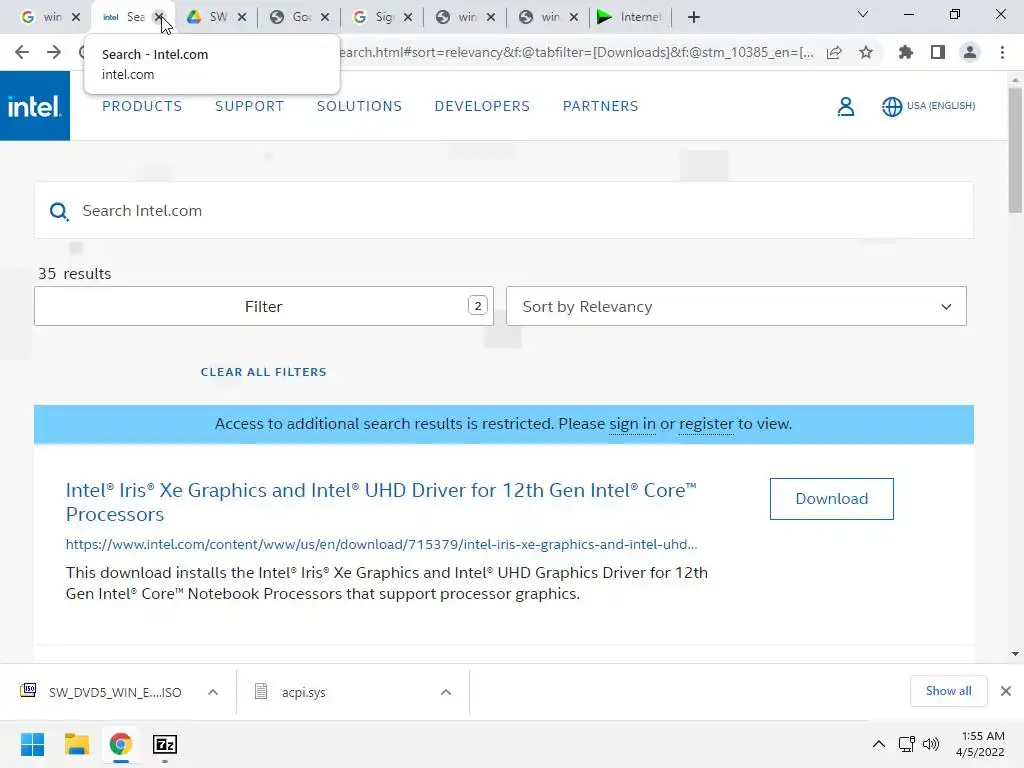The width and height of the screenshot is (1024, 768).
Task: Go back to the previous page
Action: [x=22, y=52]
